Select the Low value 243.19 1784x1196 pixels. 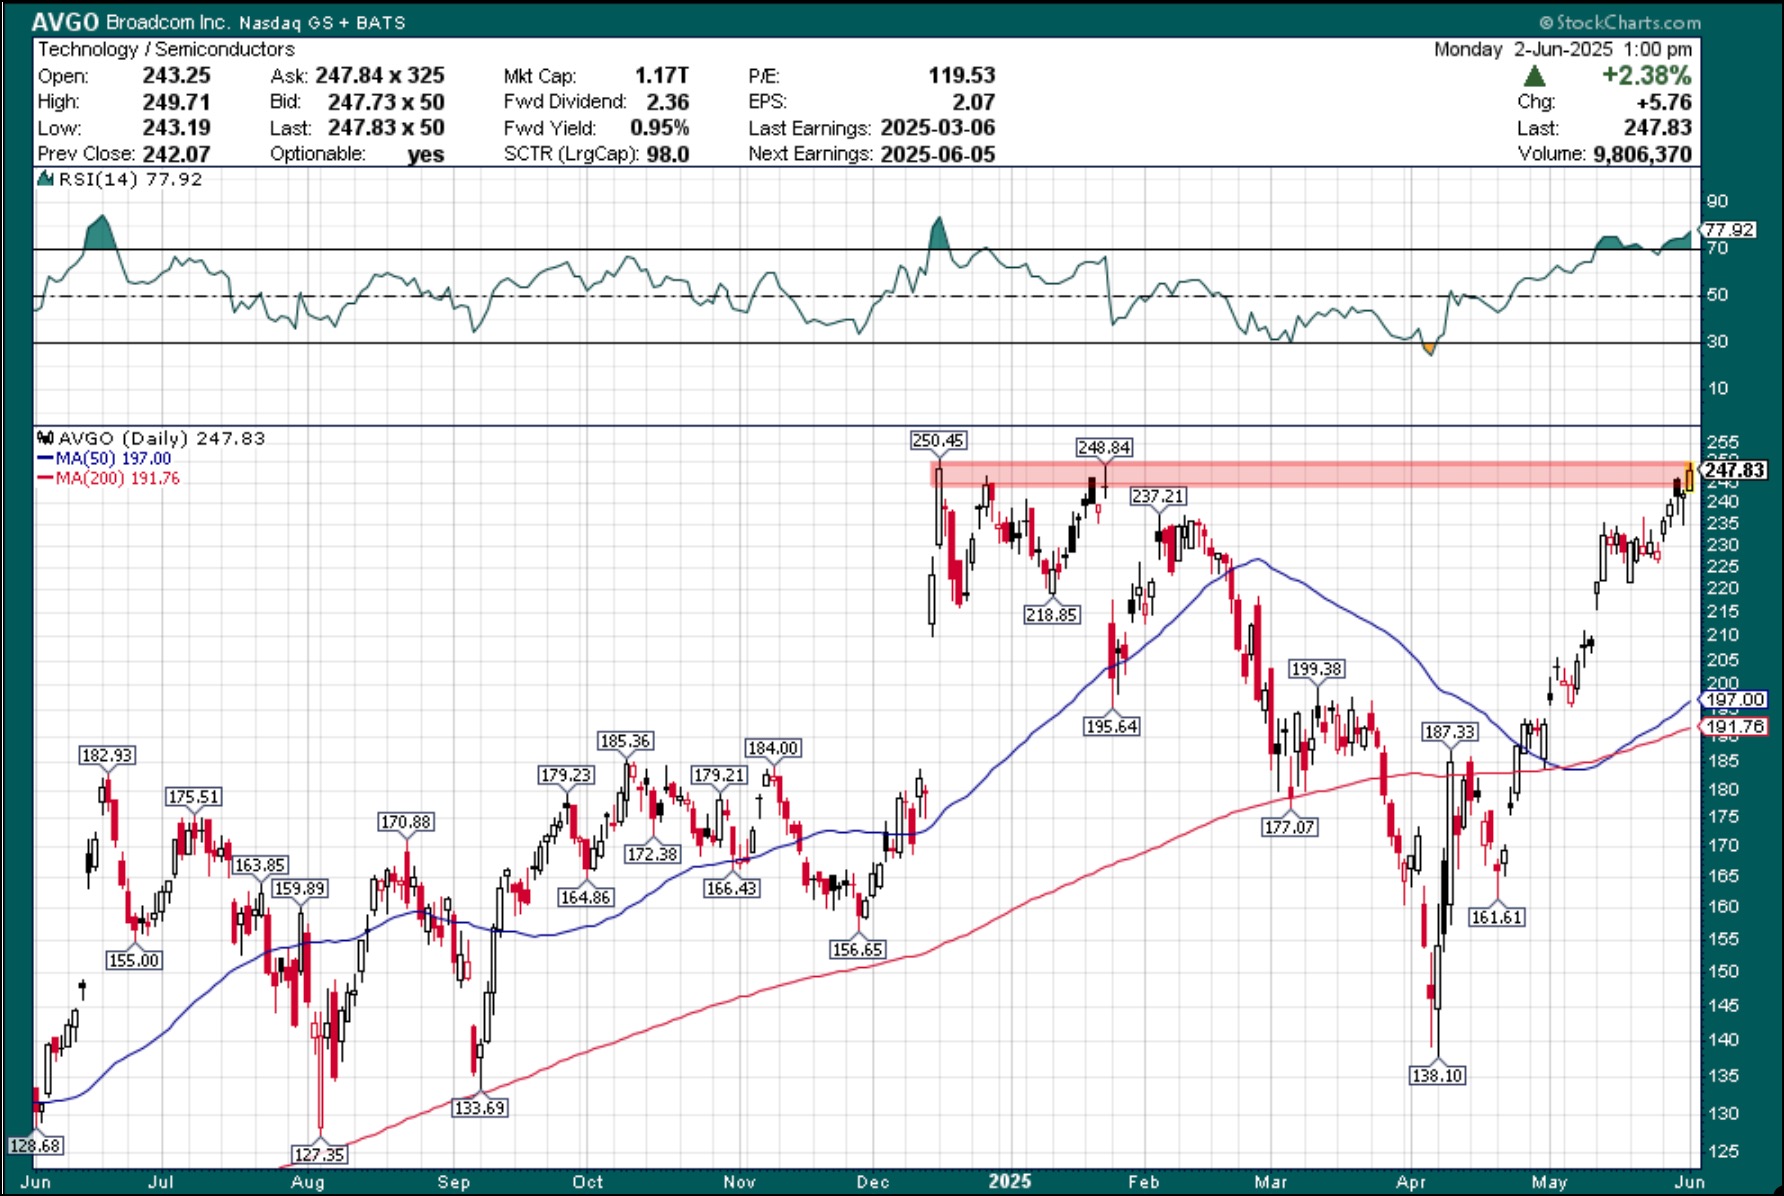pyautogui.click(x=176, y=127)
